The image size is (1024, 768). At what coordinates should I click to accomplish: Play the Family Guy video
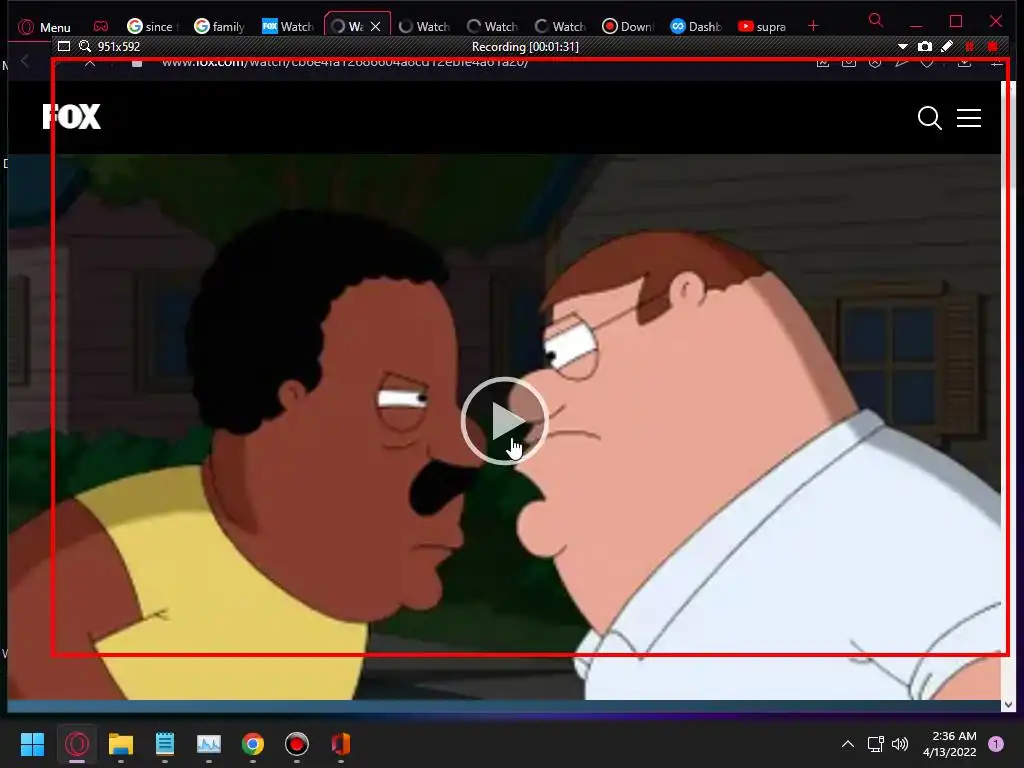pyautogui.click(x=504, y=421)
